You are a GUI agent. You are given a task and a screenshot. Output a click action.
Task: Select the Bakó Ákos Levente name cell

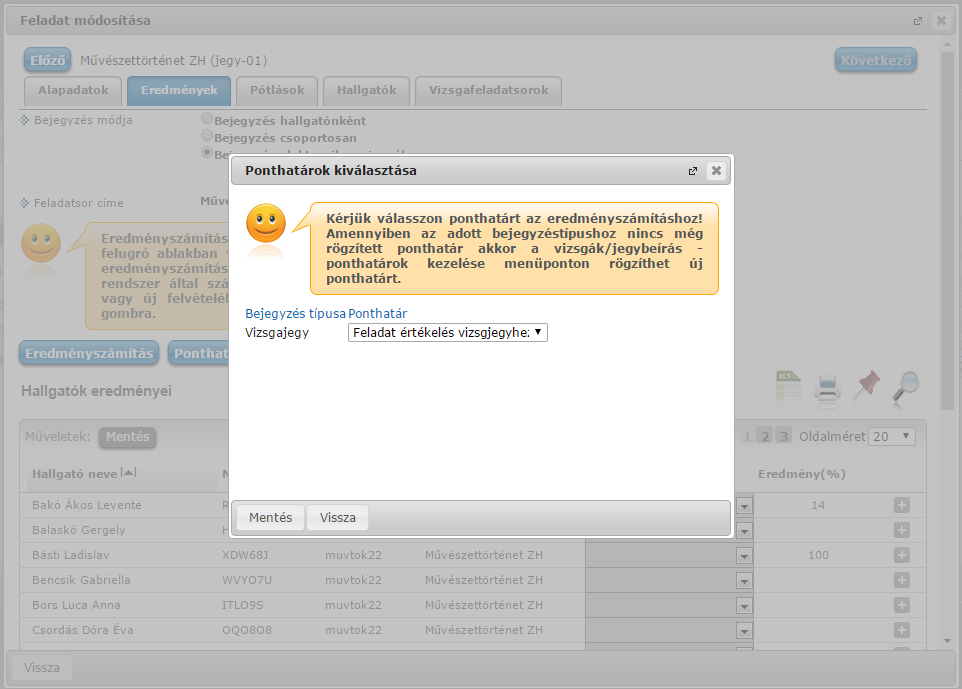pyautogui.click(x=87, y=506)
